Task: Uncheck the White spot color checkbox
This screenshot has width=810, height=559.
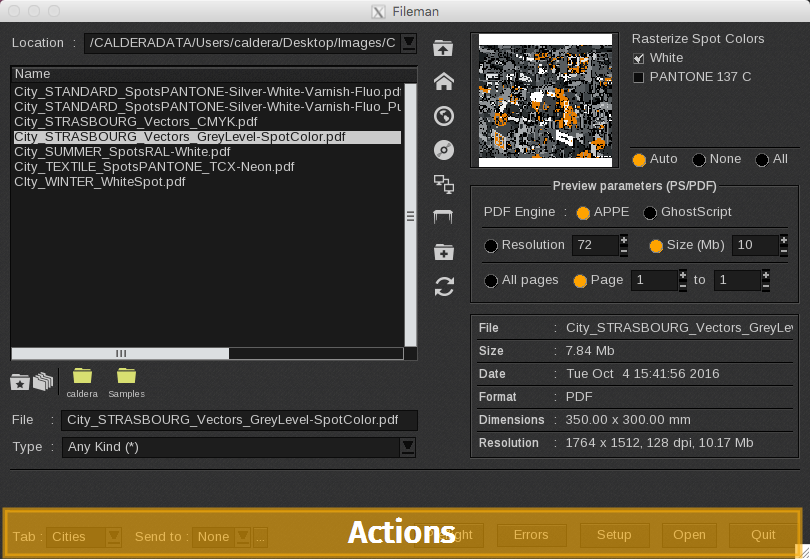Action: 639,58
